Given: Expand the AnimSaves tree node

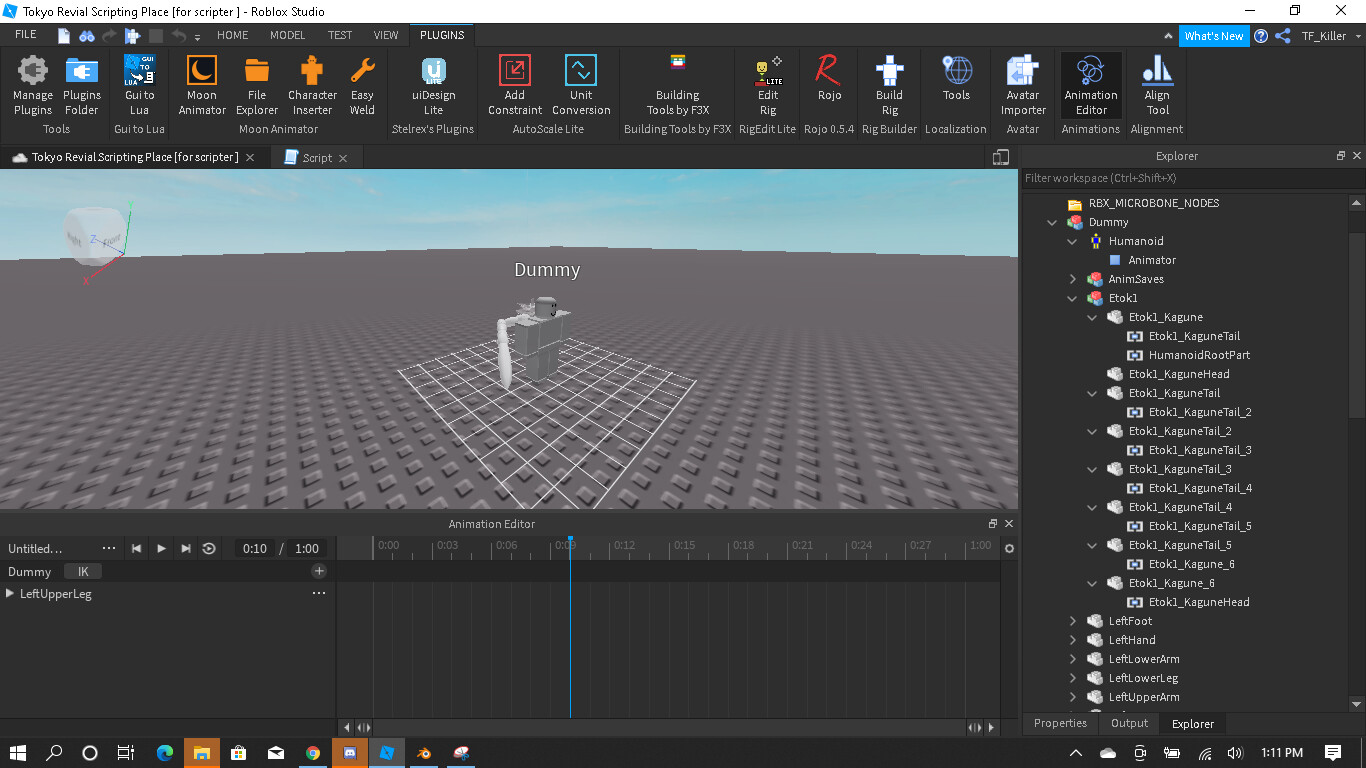Looking at the screenshot, I should tap(1073, 279).
